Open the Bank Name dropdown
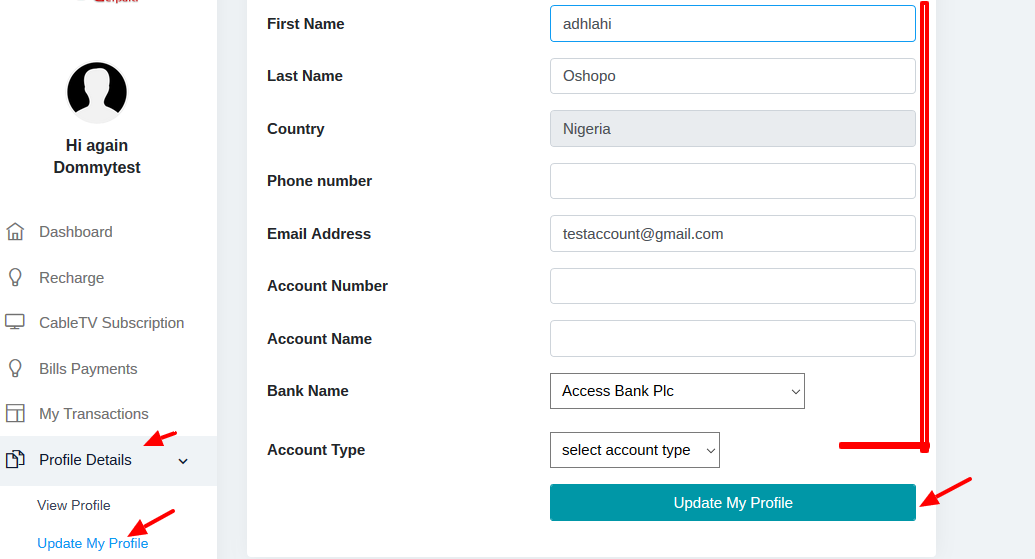Viewport: 1035px width, 559px height. click(x=677, y=391)
